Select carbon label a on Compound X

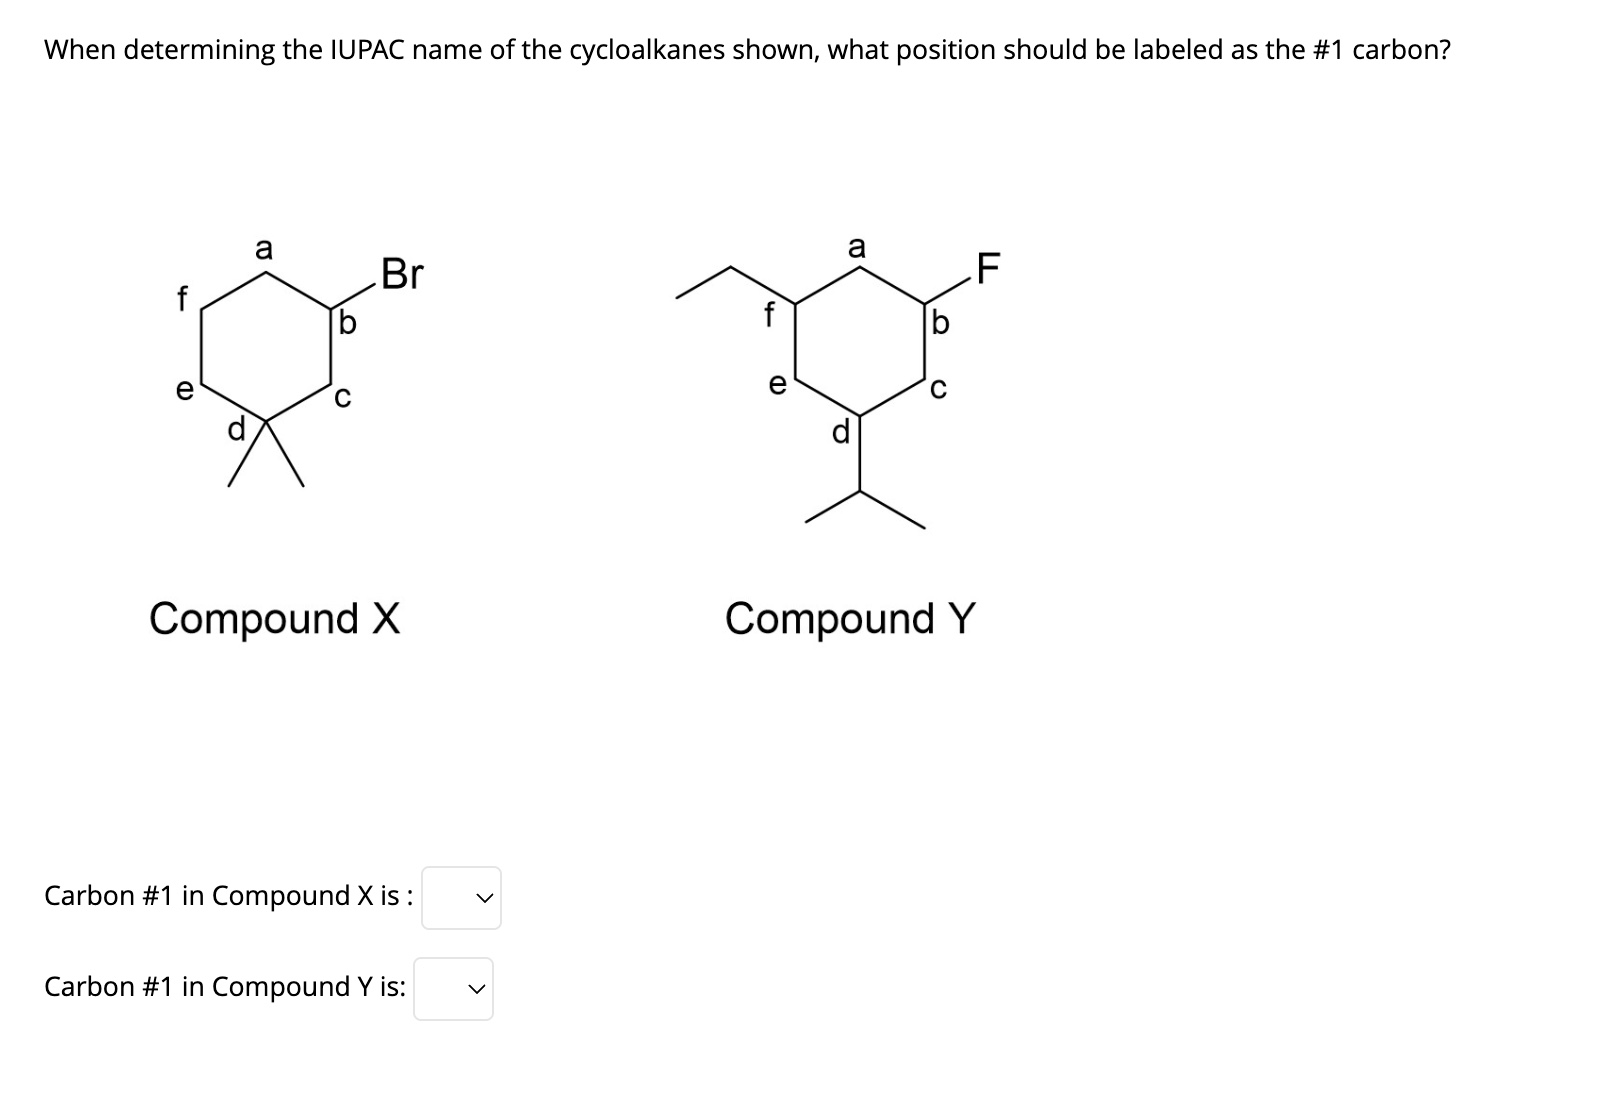(265, 249)
